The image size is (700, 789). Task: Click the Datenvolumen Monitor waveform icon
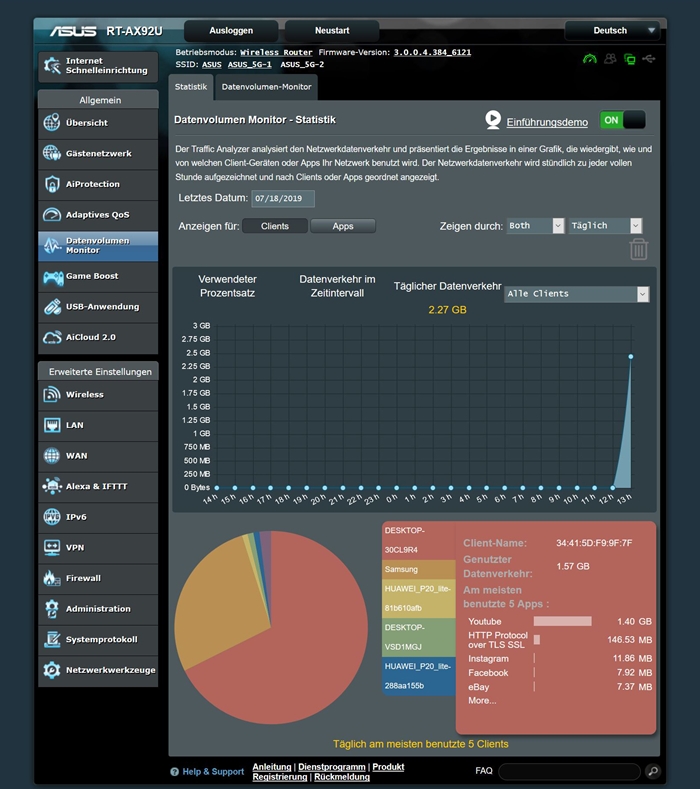(52, 246)
